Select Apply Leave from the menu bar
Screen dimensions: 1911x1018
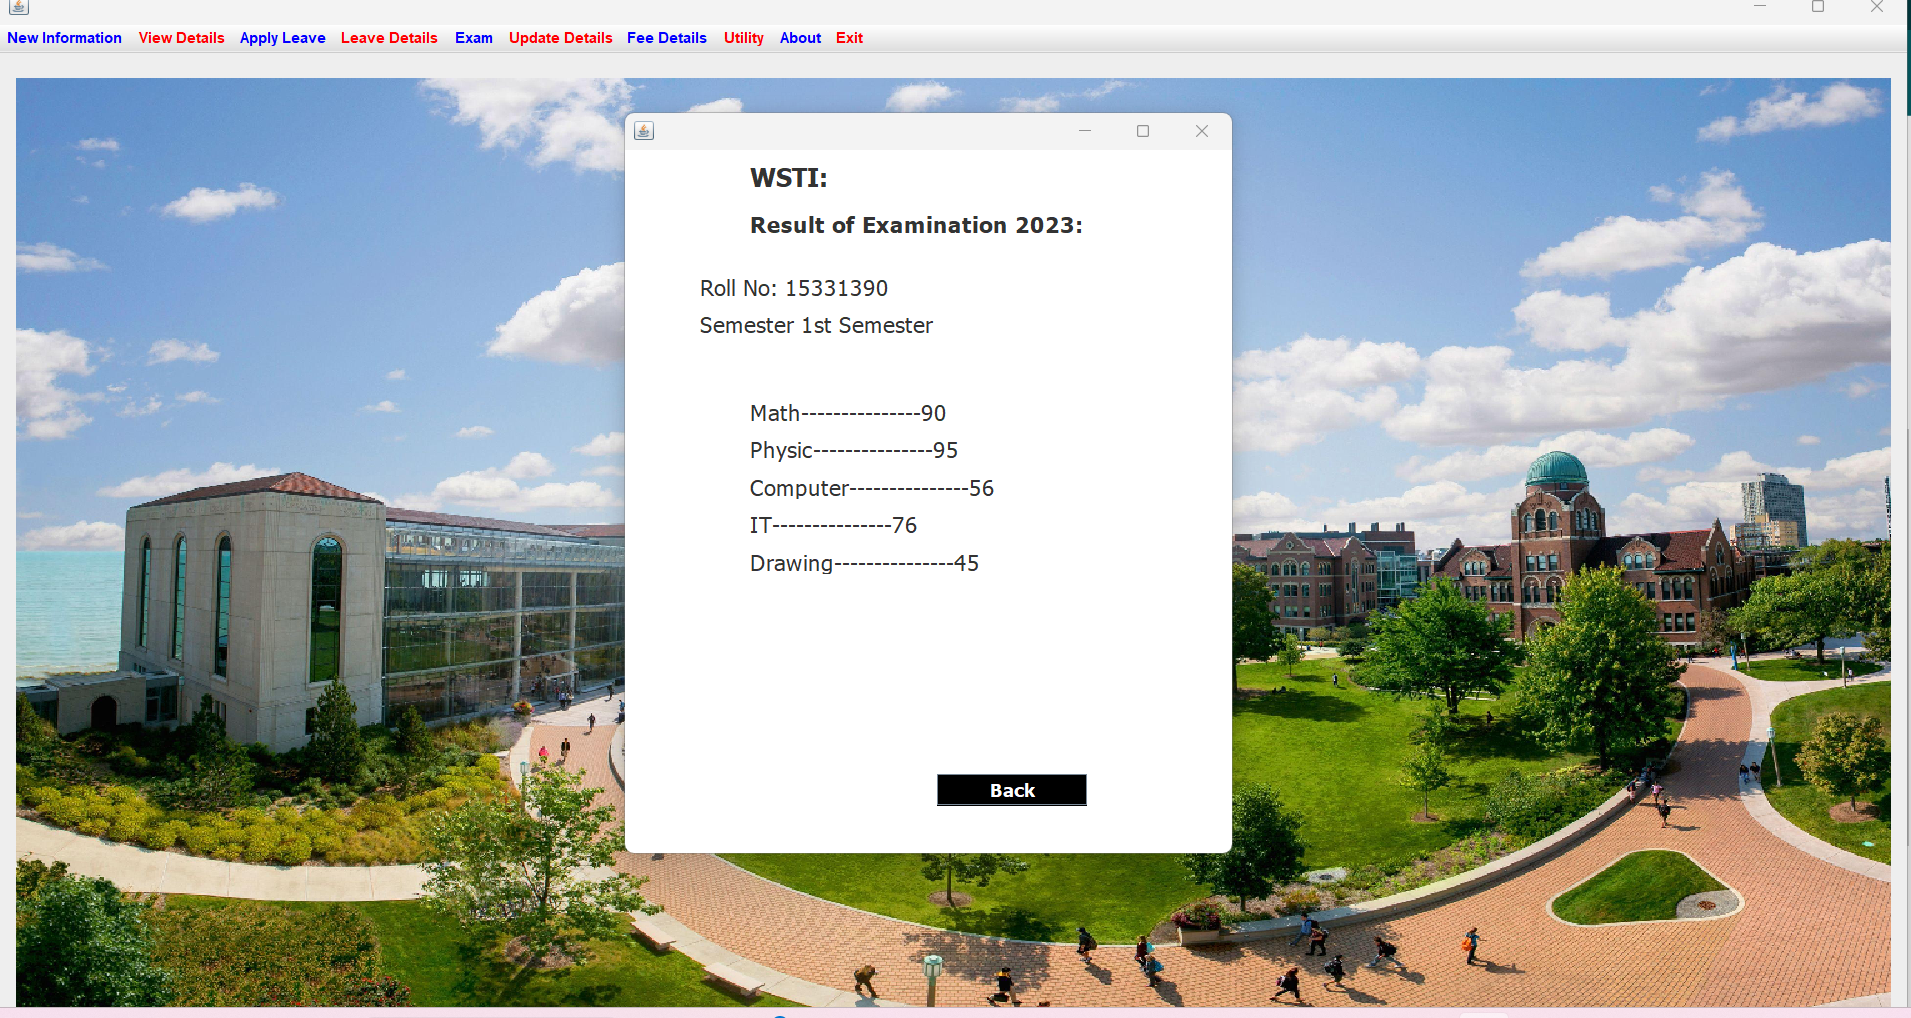point(283,38)
